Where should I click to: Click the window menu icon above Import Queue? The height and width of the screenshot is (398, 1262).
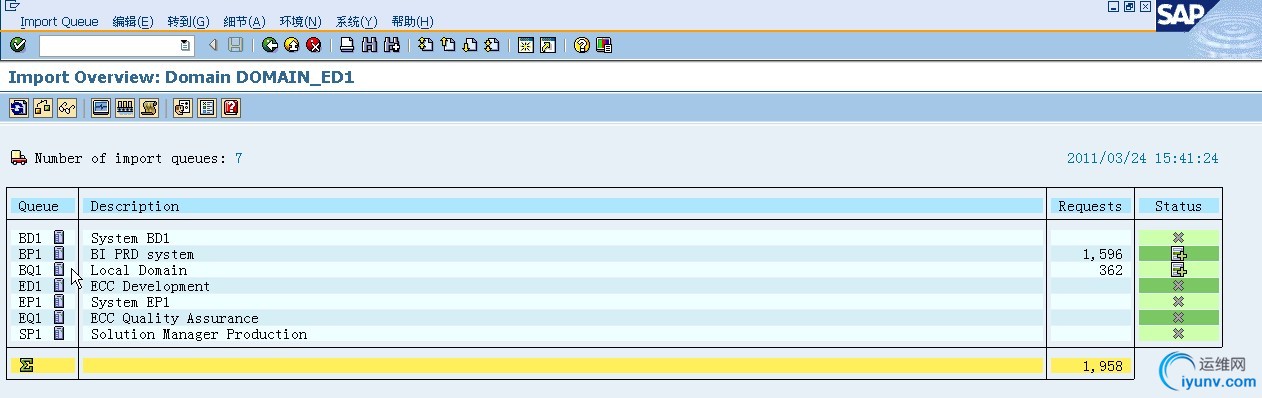[12, 6]
